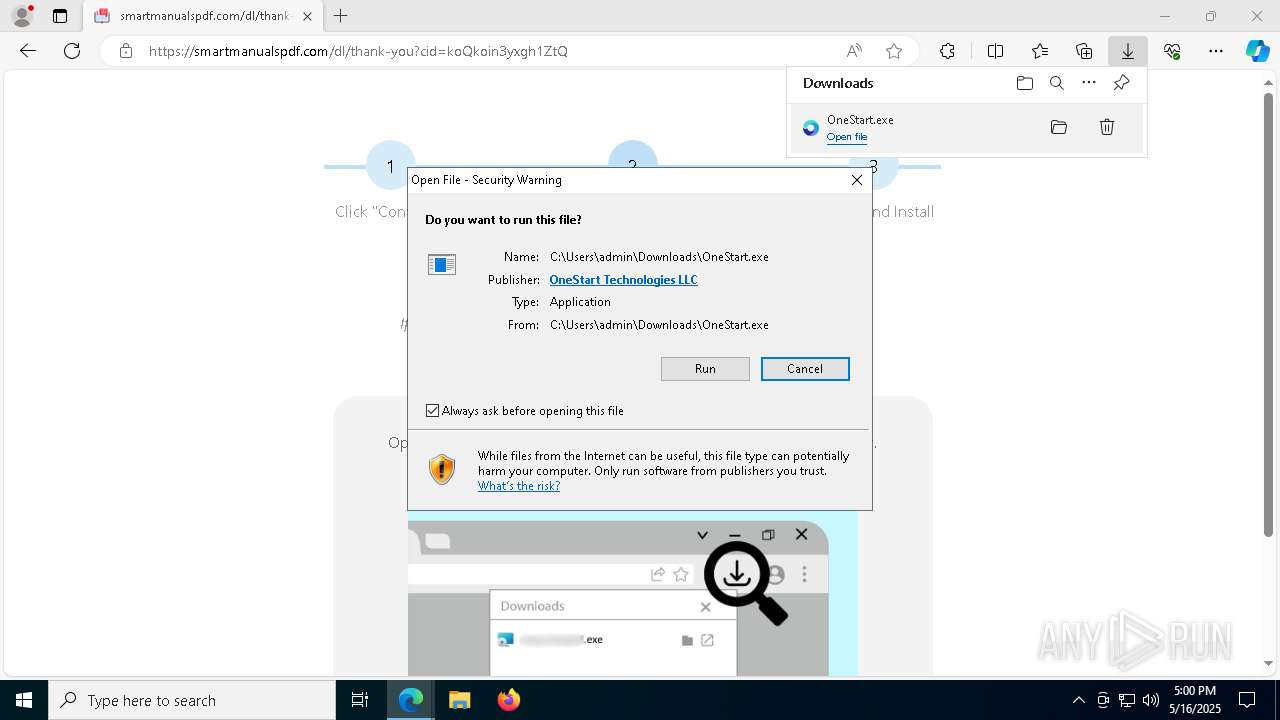This screenshot has width=1280, height=720.
Task: Search downloads with magnifier icon
Action: tap(1057, 83)
